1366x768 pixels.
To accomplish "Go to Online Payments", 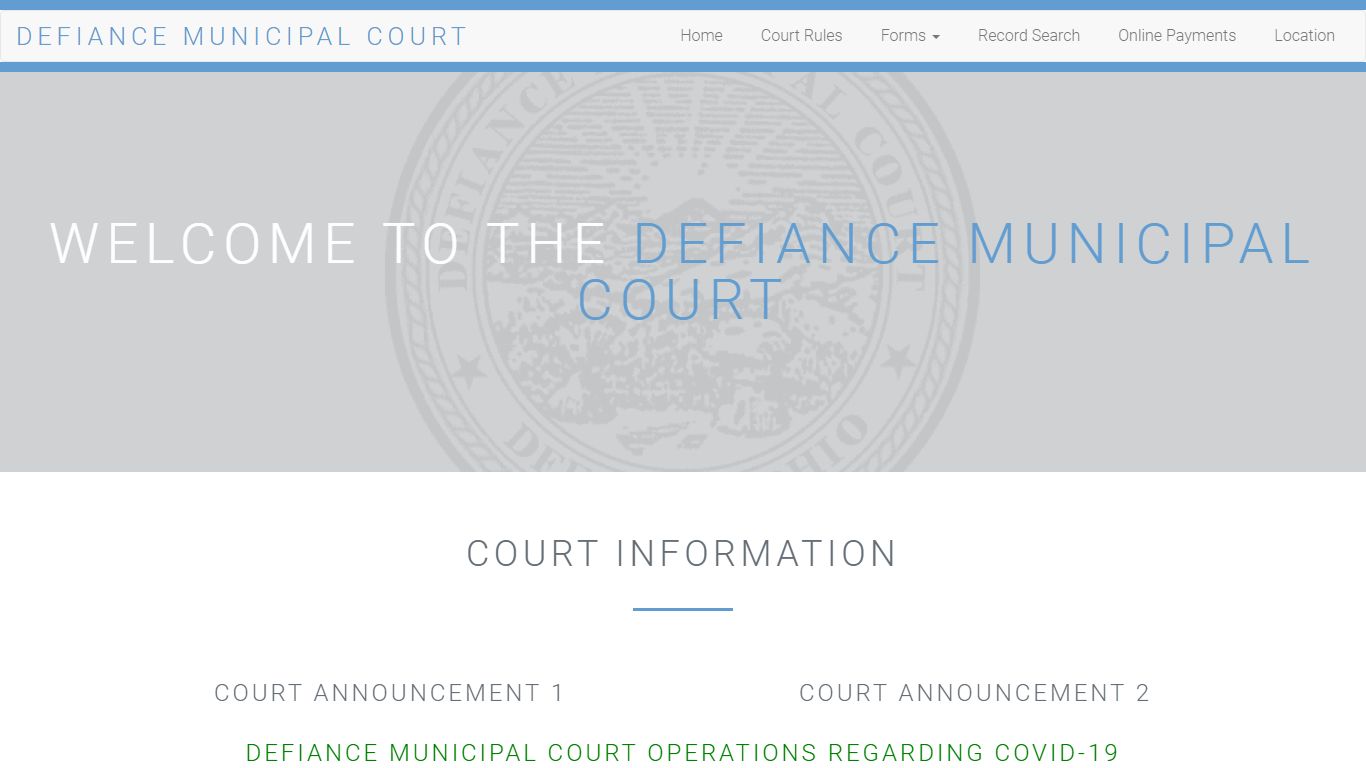I will 1176,35.
